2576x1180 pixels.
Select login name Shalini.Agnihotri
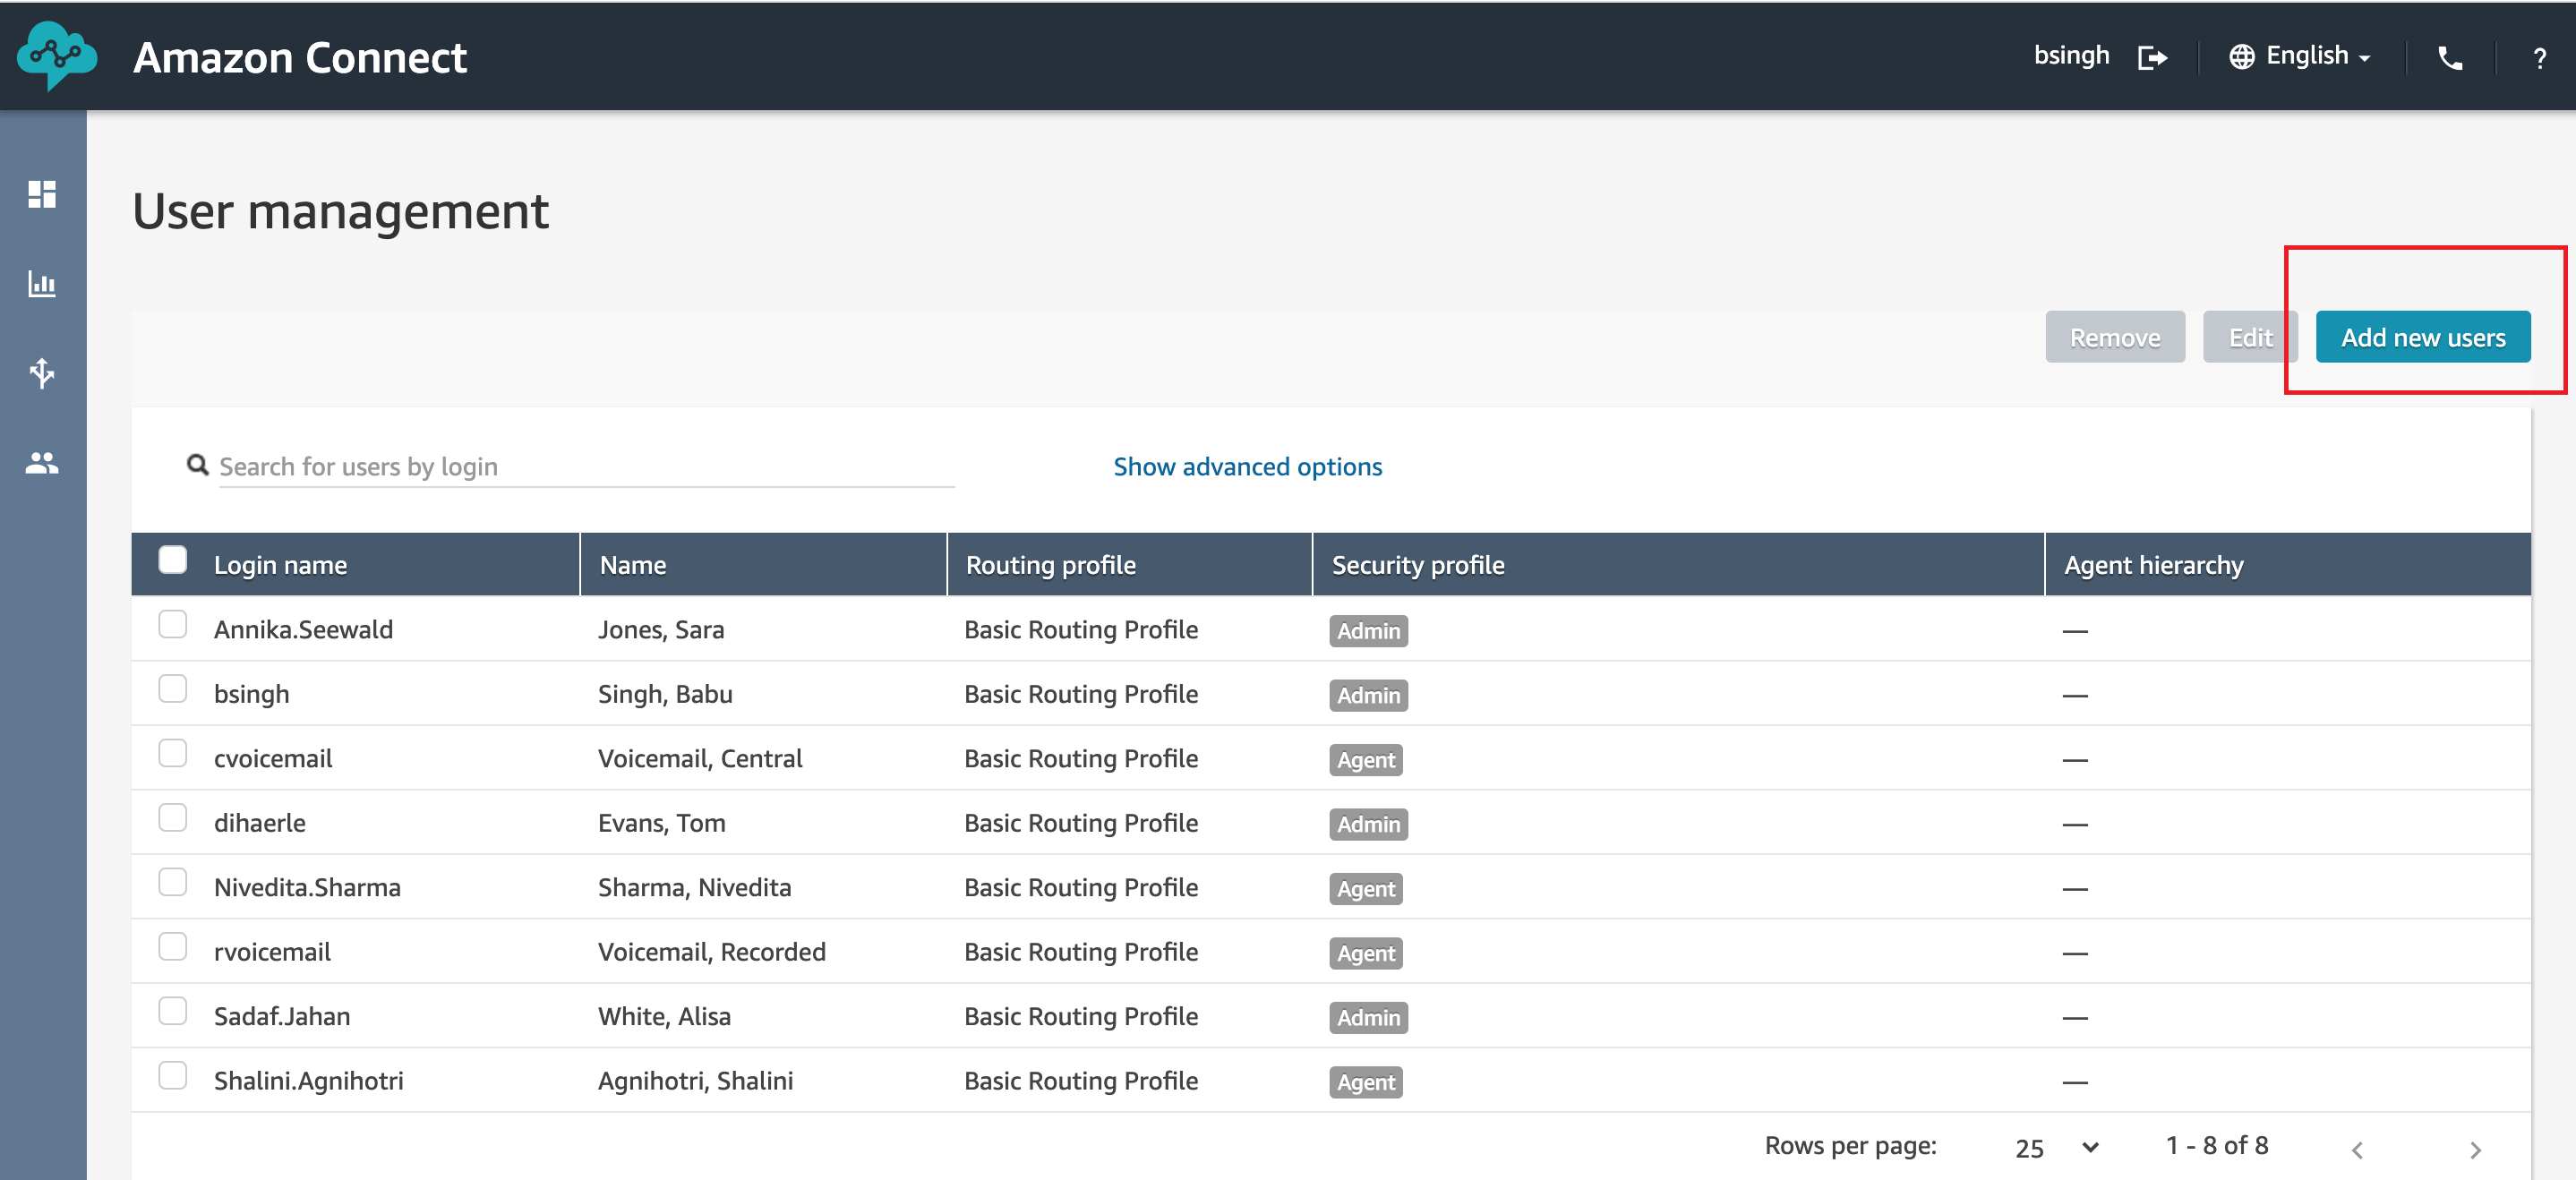tap(308, 1081)
